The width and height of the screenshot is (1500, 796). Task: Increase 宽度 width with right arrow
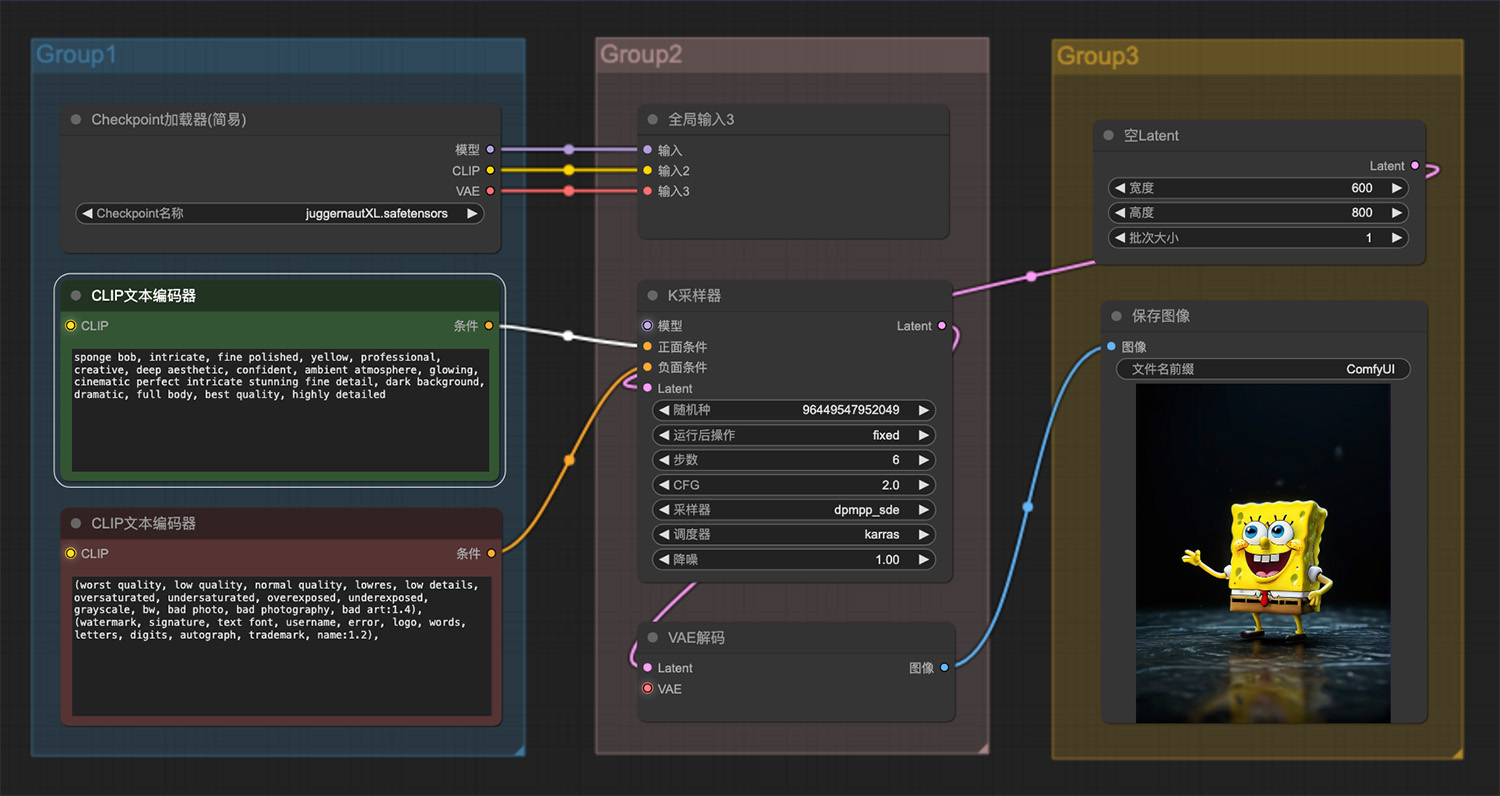tap(1397, 188)
